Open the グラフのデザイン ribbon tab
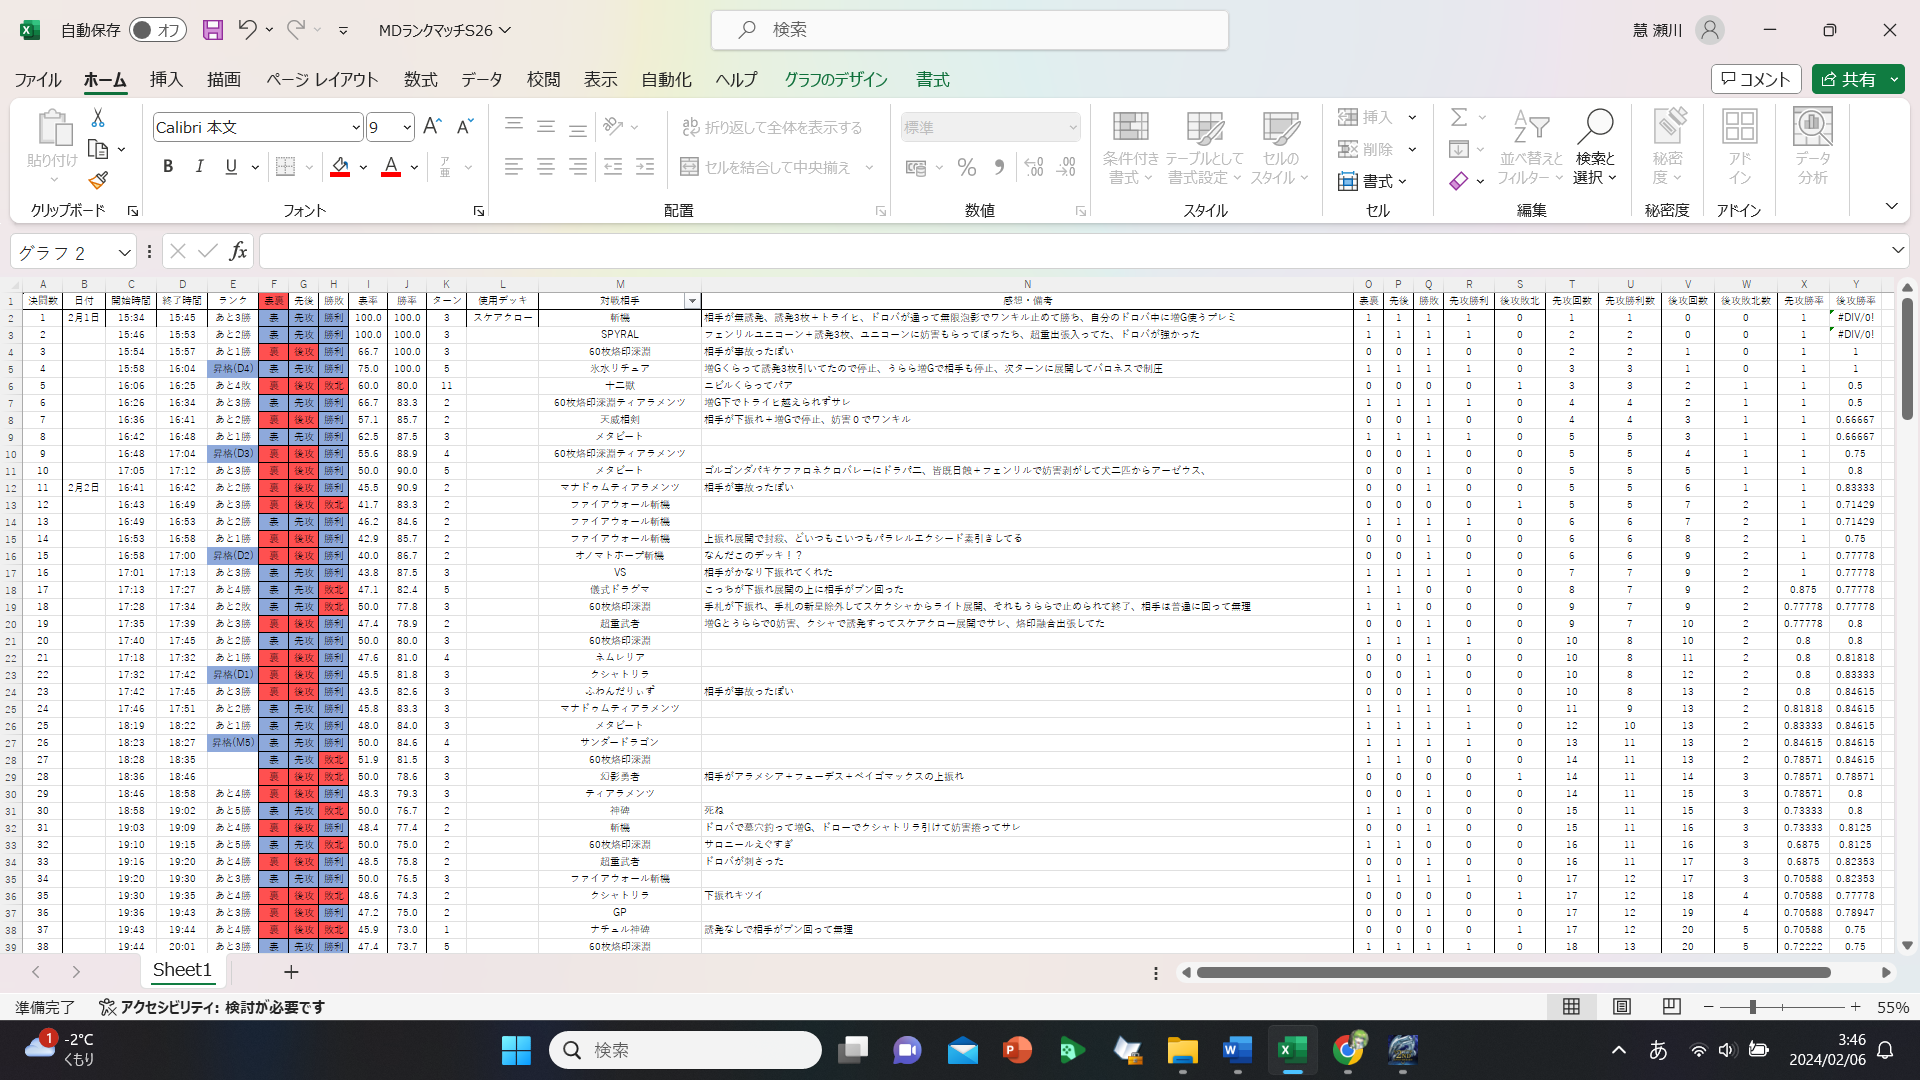Screen dimensions: 1920x1080 [x=835, y=79]
